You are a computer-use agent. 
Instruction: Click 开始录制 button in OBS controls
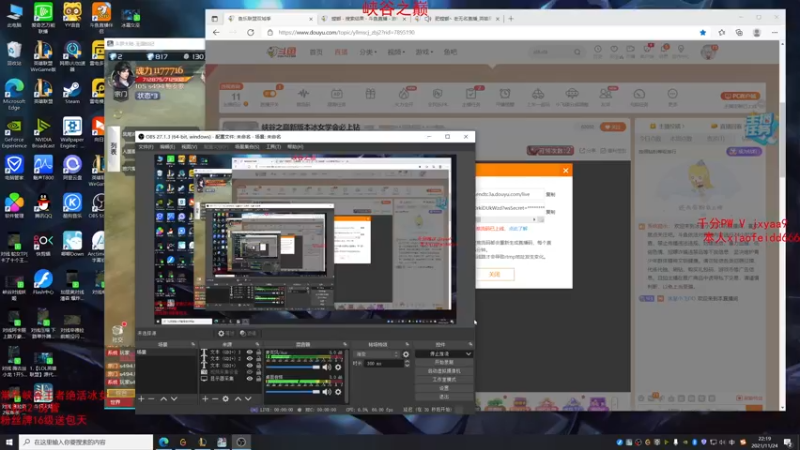444,362
